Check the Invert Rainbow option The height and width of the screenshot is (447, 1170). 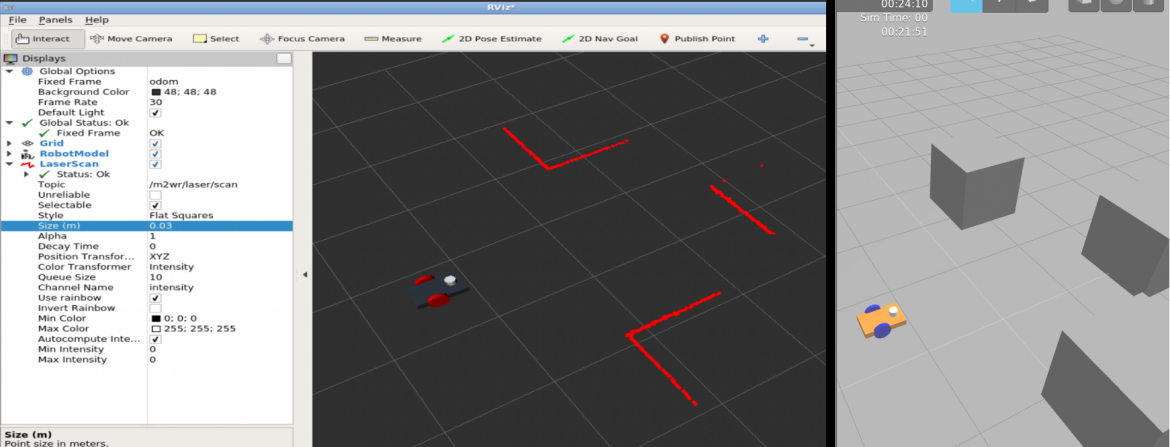tap(155, 308)
